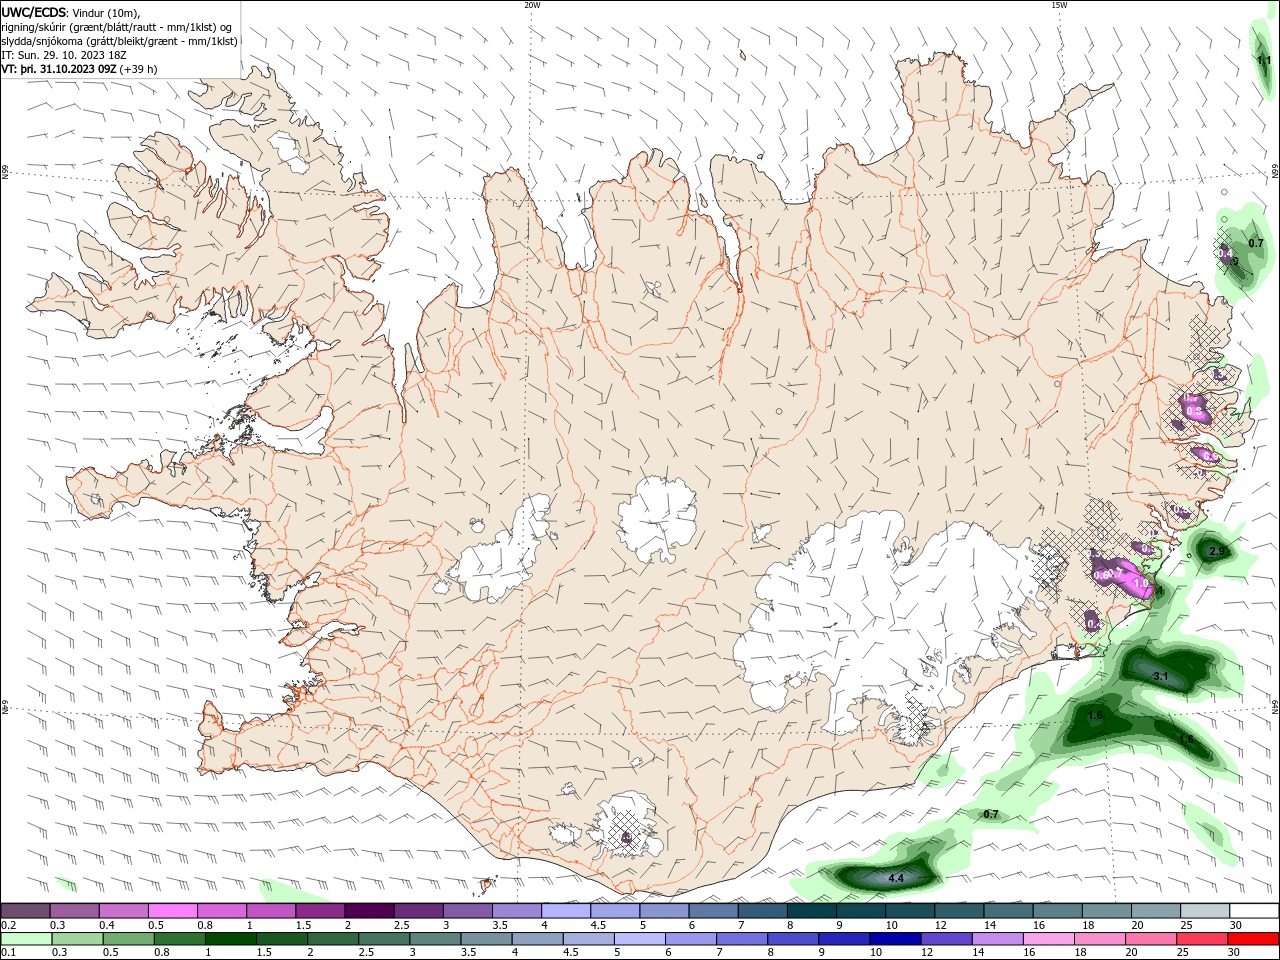Click the pink snow swatch between 0.5 and 0.8
Image resolution: width=1280 pixels, height=960 pixels.
pyautogui.click(x=173, y=910)
